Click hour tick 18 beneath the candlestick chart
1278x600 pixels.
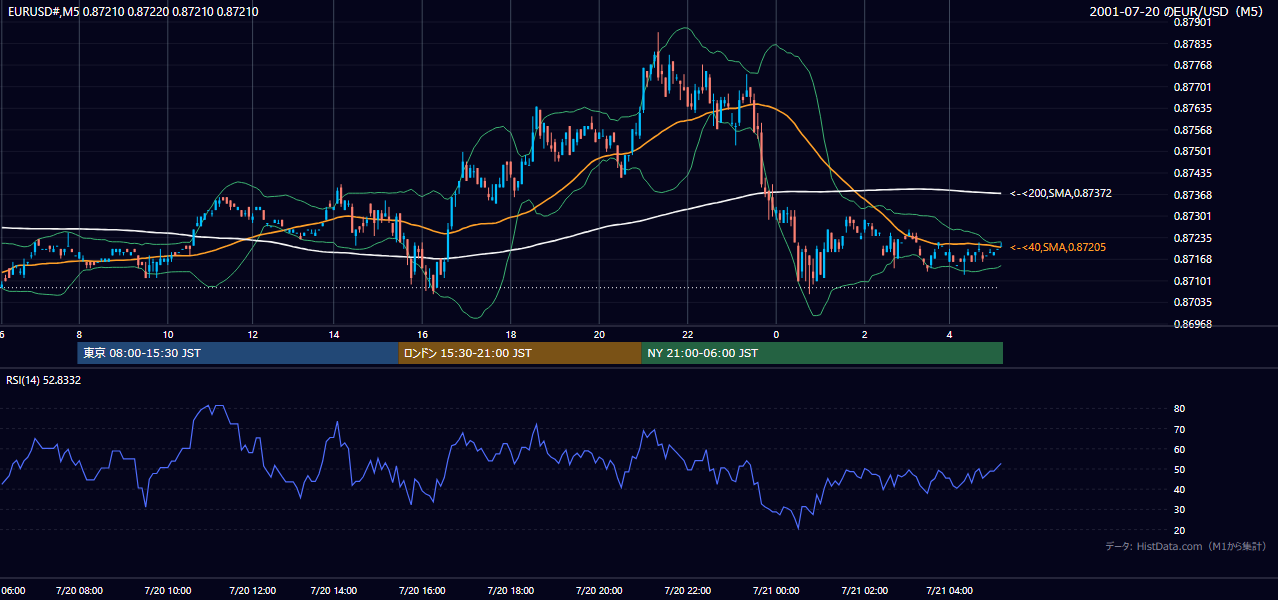pyautogui.click(x=511, y=334)
